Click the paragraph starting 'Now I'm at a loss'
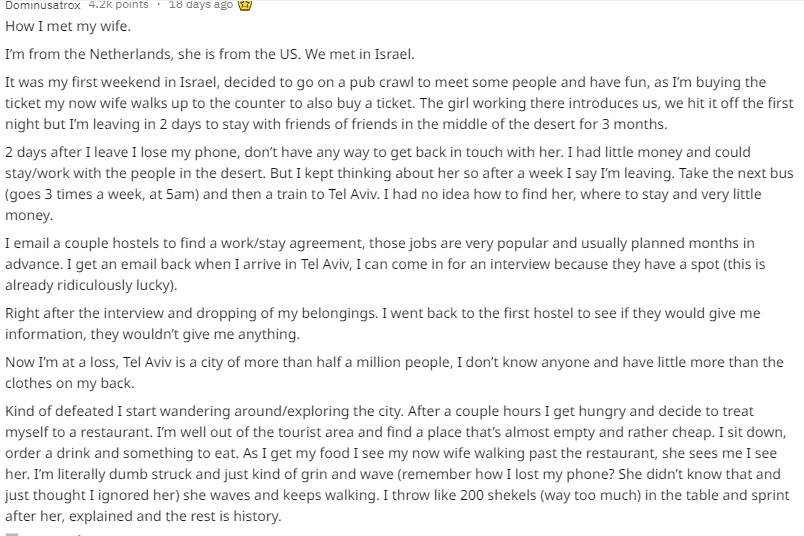Image resolution: width=804 pixels, height=536 pixels. pyautogui.click(x=394, y=373)
